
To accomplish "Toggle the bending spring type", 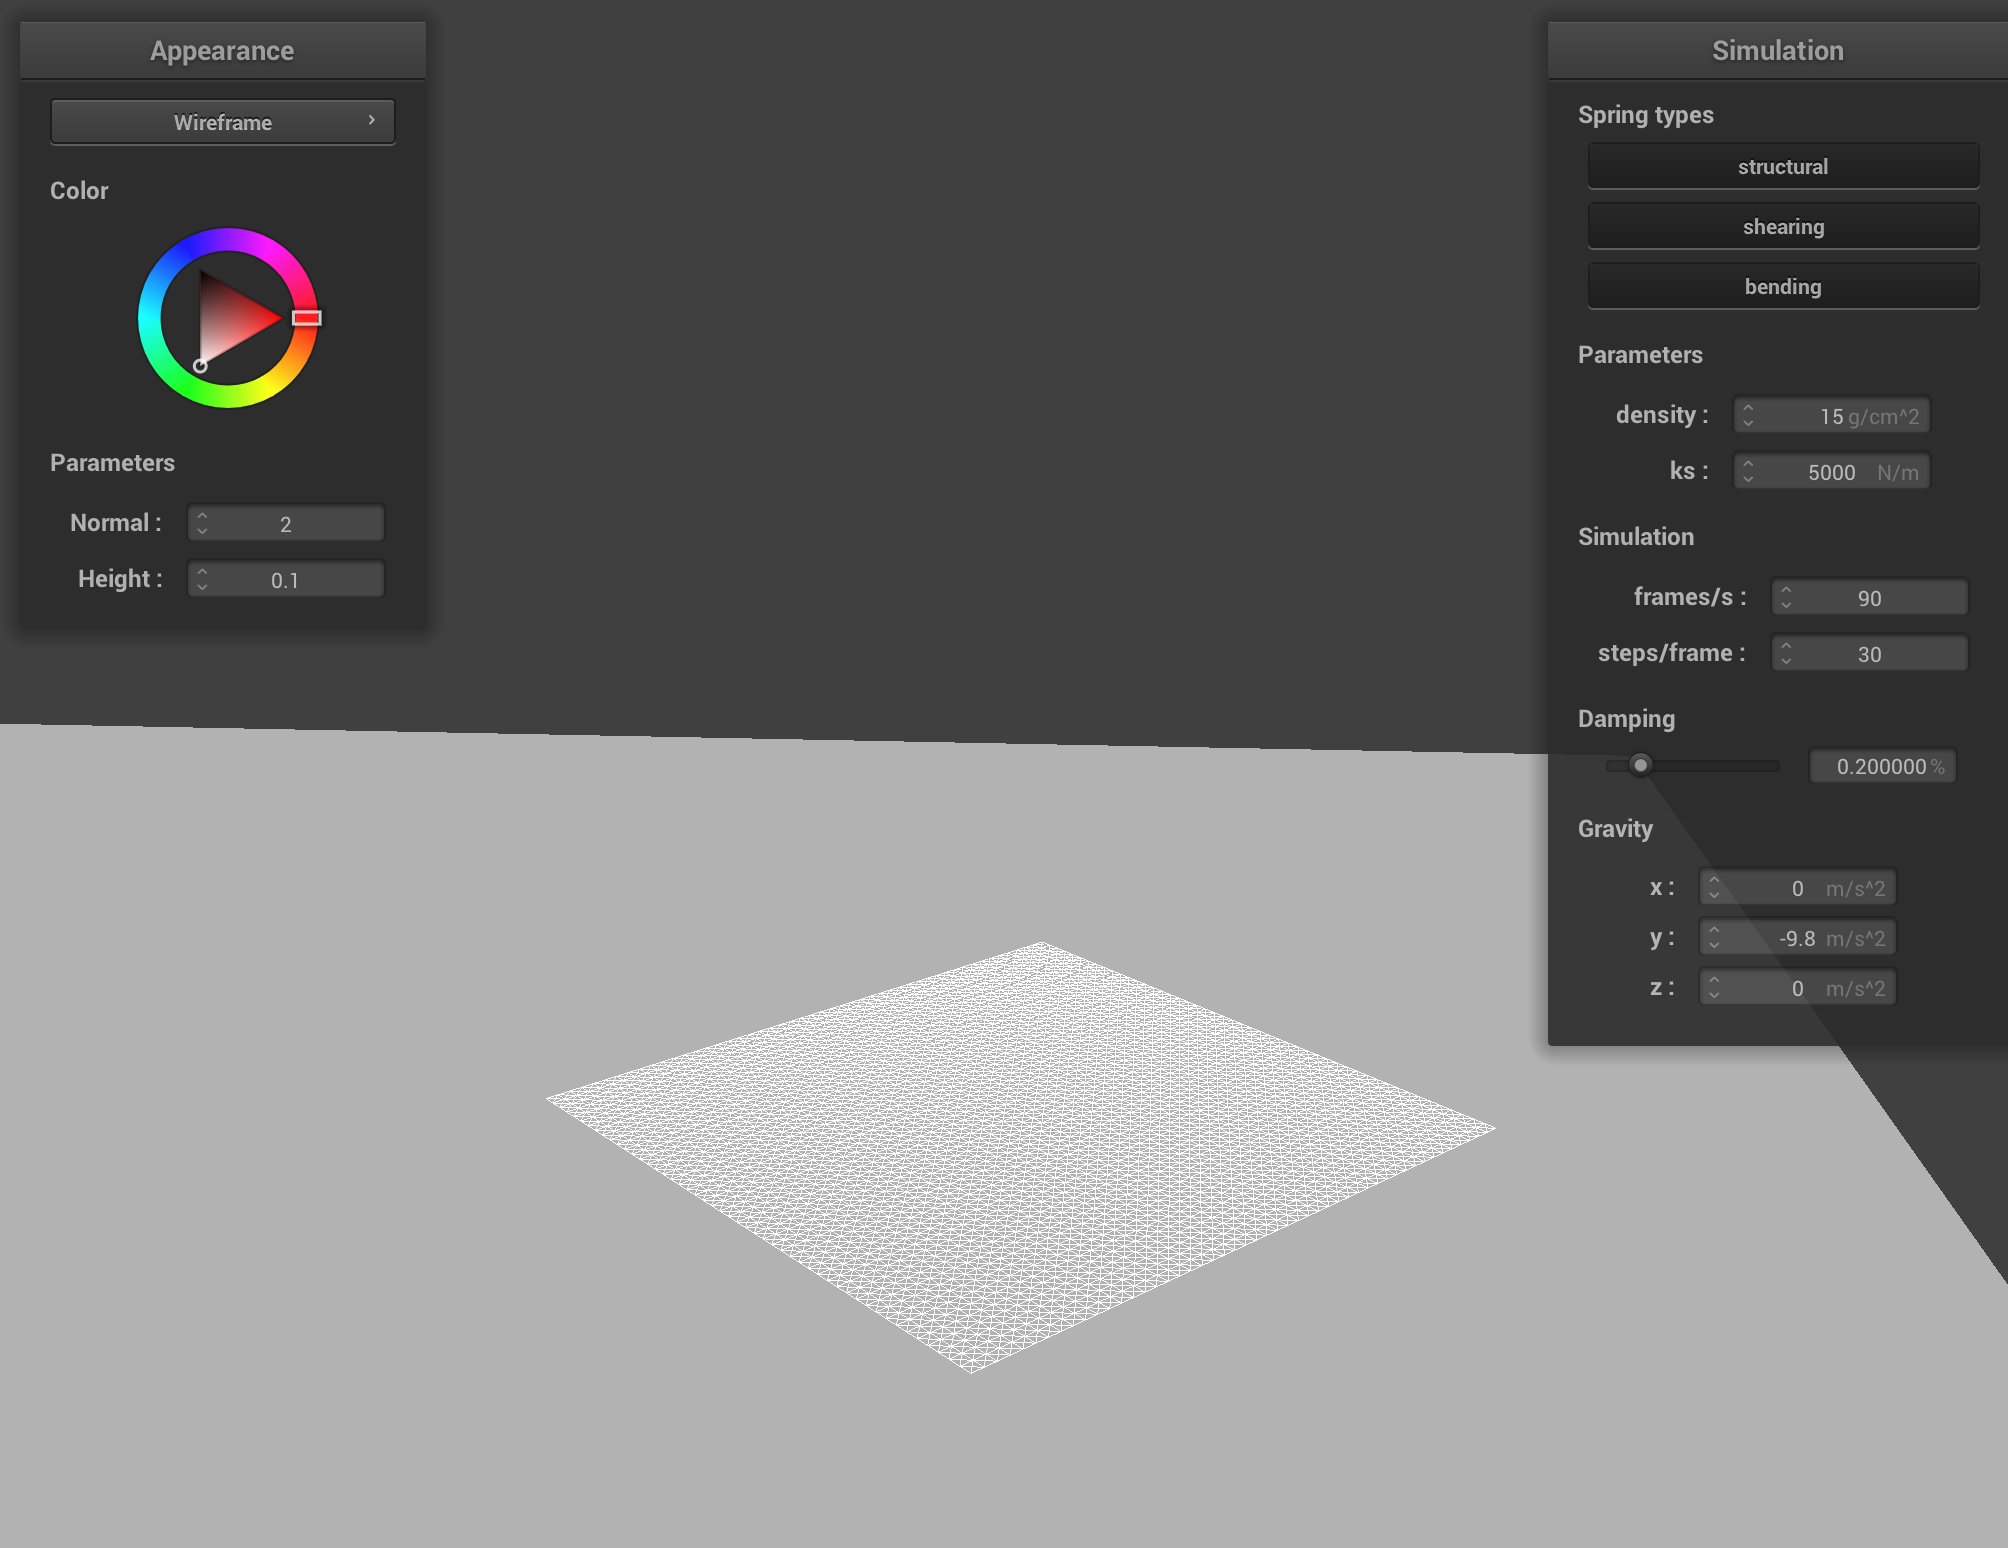I will 1783,286.
